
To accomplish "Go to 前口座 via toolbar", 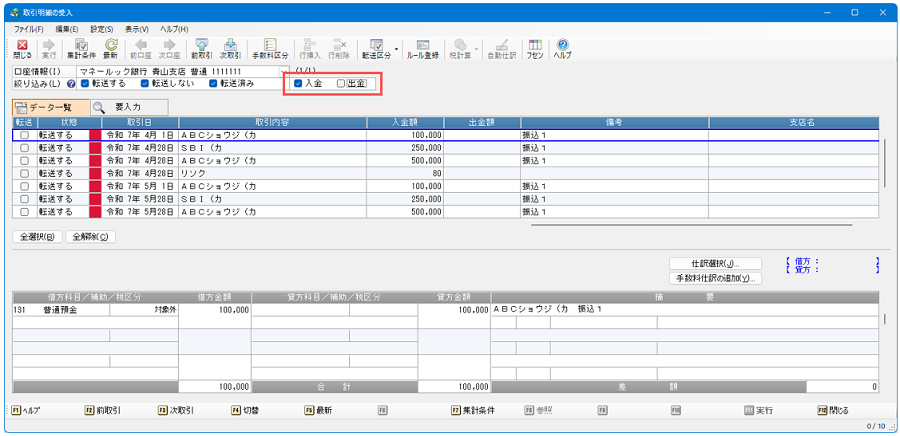I will tap(140, 49).
